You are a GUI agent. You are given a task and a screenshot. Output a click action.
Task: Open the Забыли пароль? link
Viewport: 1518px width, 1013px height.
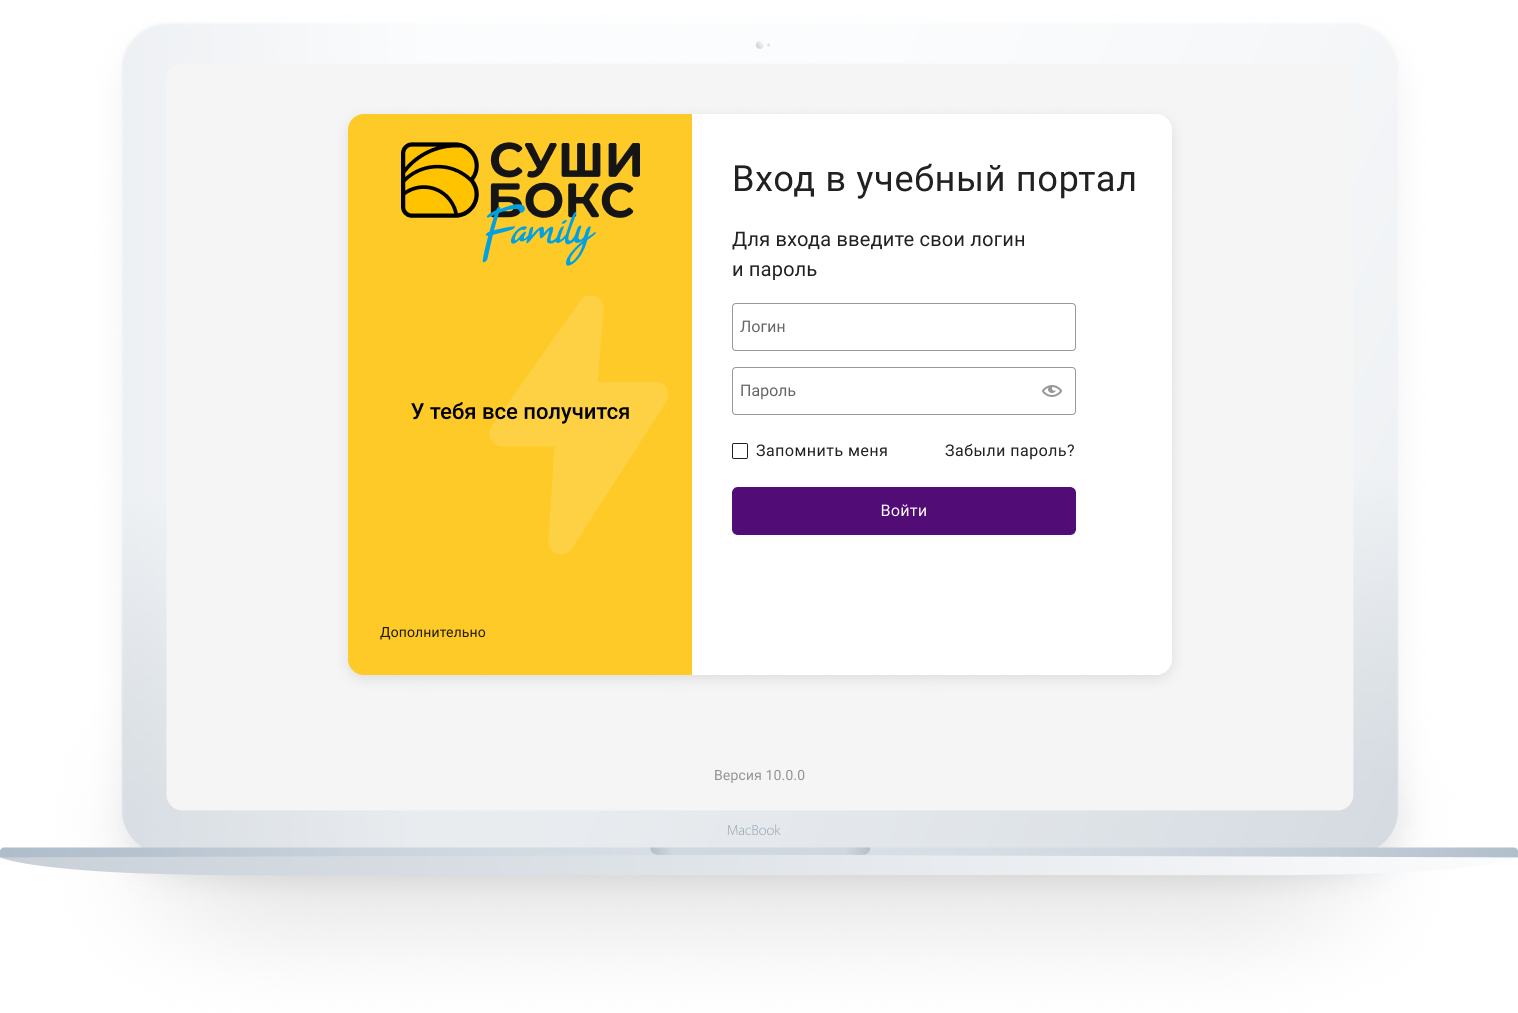pos(1009,451)
